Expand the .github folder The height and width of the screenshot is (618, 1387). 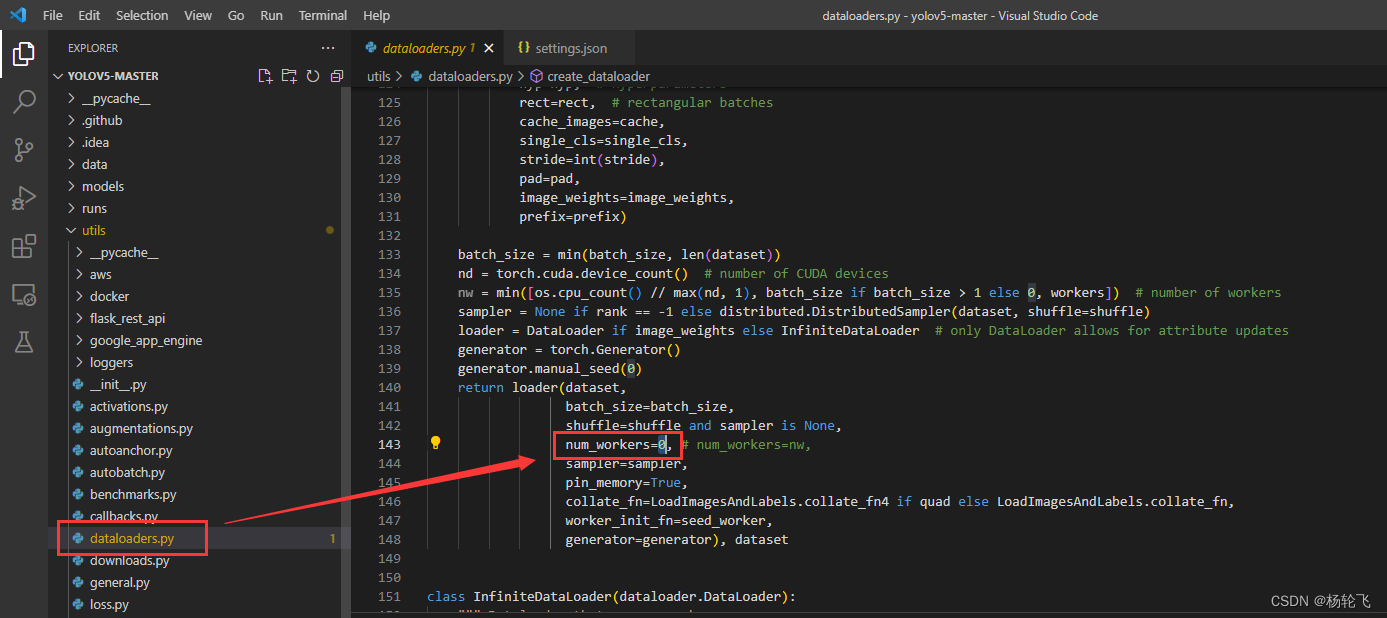tap(102, 120)
